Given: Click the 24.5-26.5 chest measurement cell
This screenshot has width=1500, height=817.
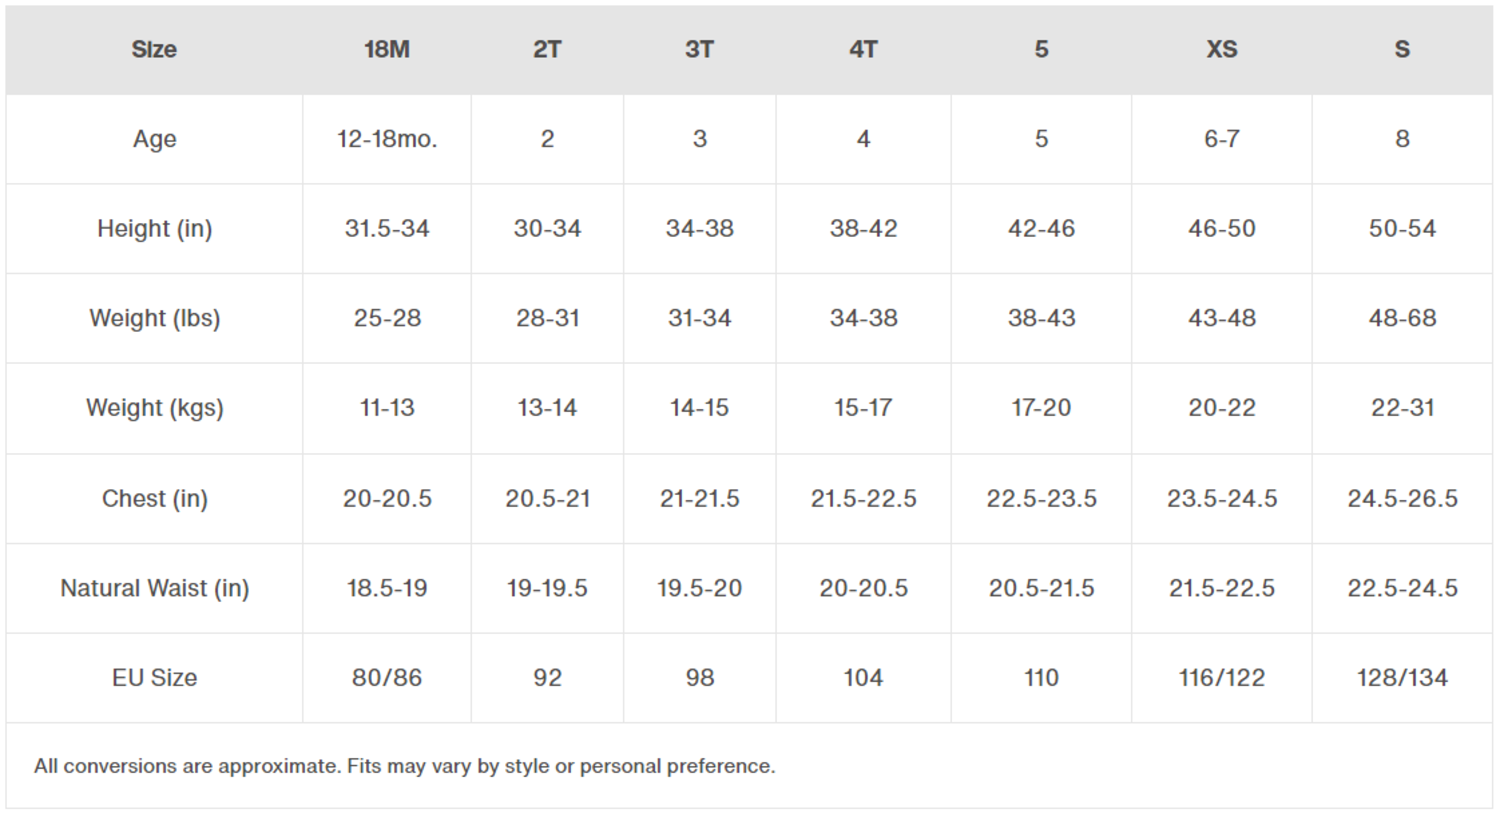Looking at the screenshot, I should (1402, 498).
